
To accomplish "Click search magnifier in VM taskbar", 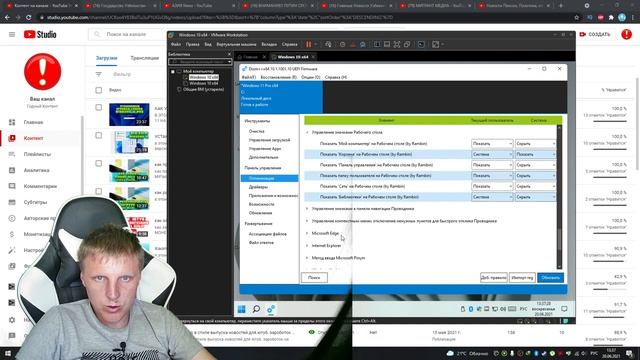I will tap(256, 309).
